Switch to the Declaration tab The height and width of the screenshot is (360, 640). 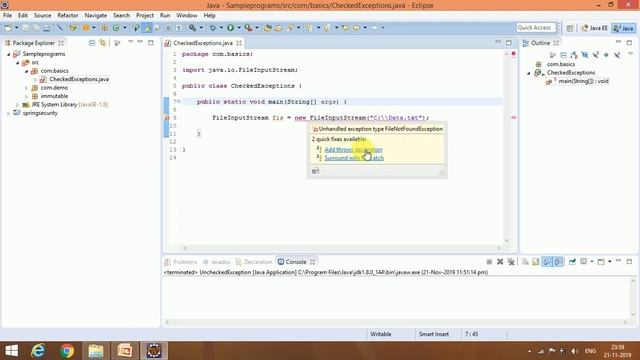coord(254,262)
